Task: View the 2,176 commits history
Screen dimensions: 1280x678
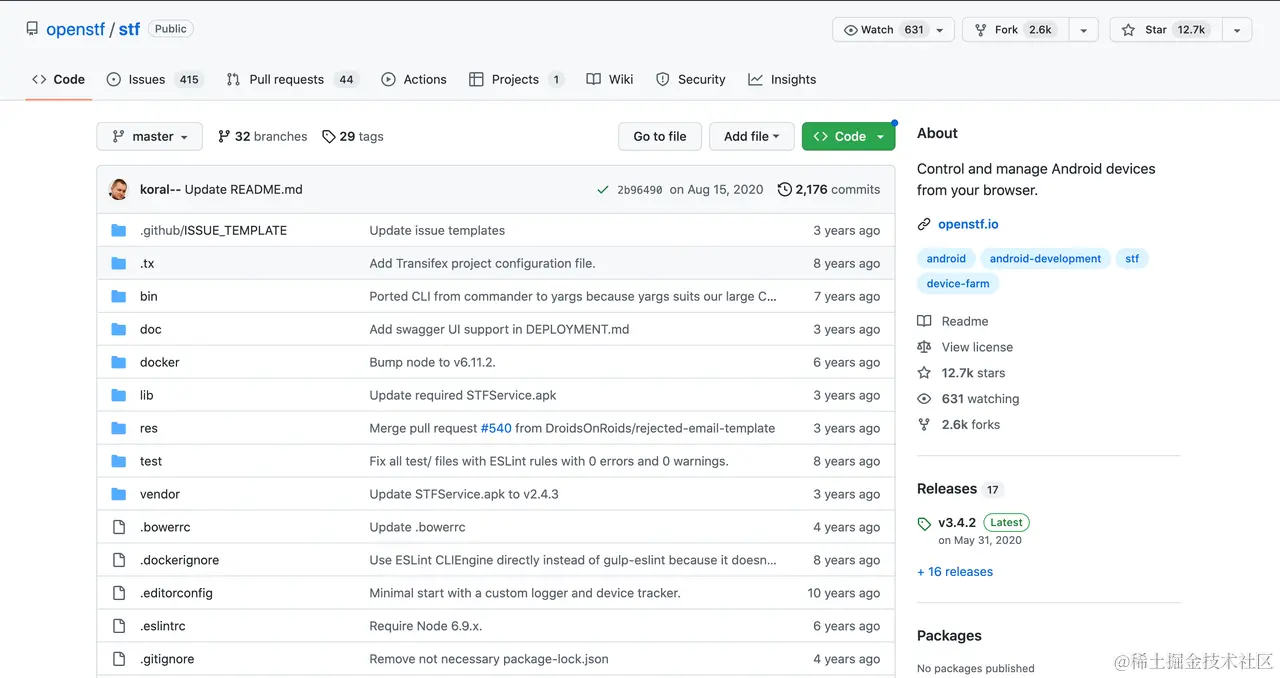Action: 829,189
